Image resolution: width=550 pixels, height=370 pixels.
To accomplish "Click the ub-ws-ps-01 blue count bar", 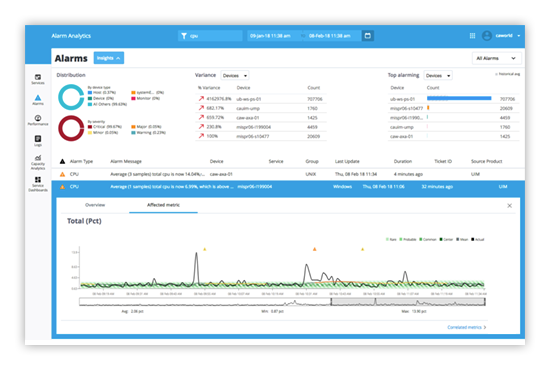I will 459,99.
